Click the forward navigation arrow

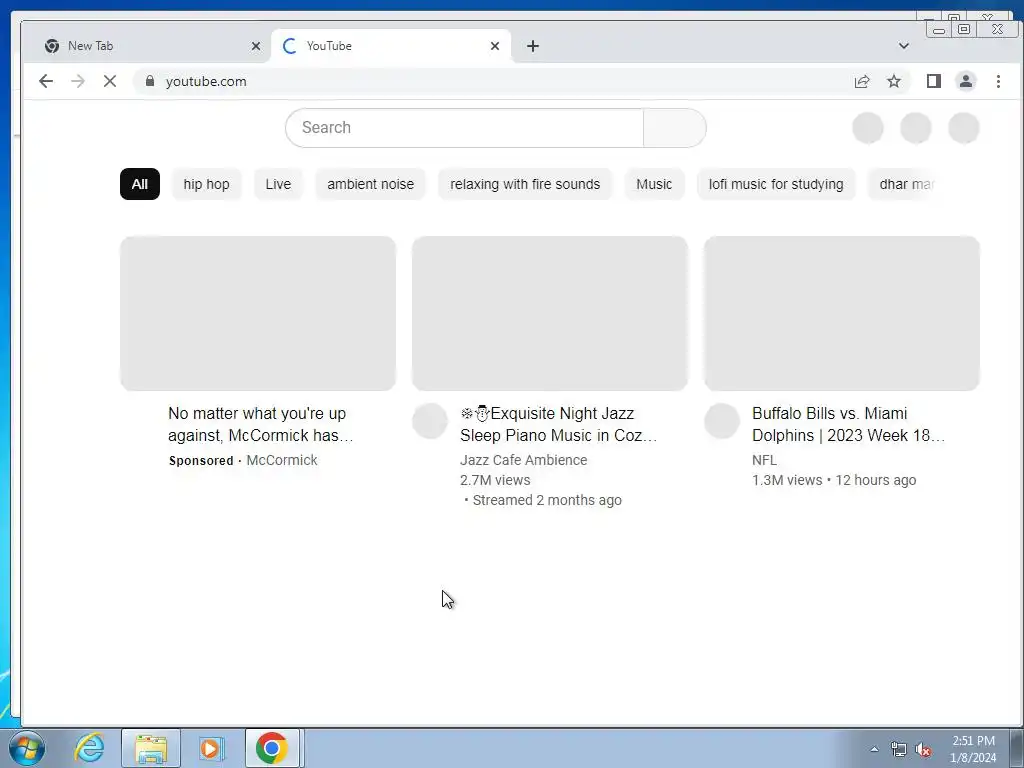(x=78, y=81)
